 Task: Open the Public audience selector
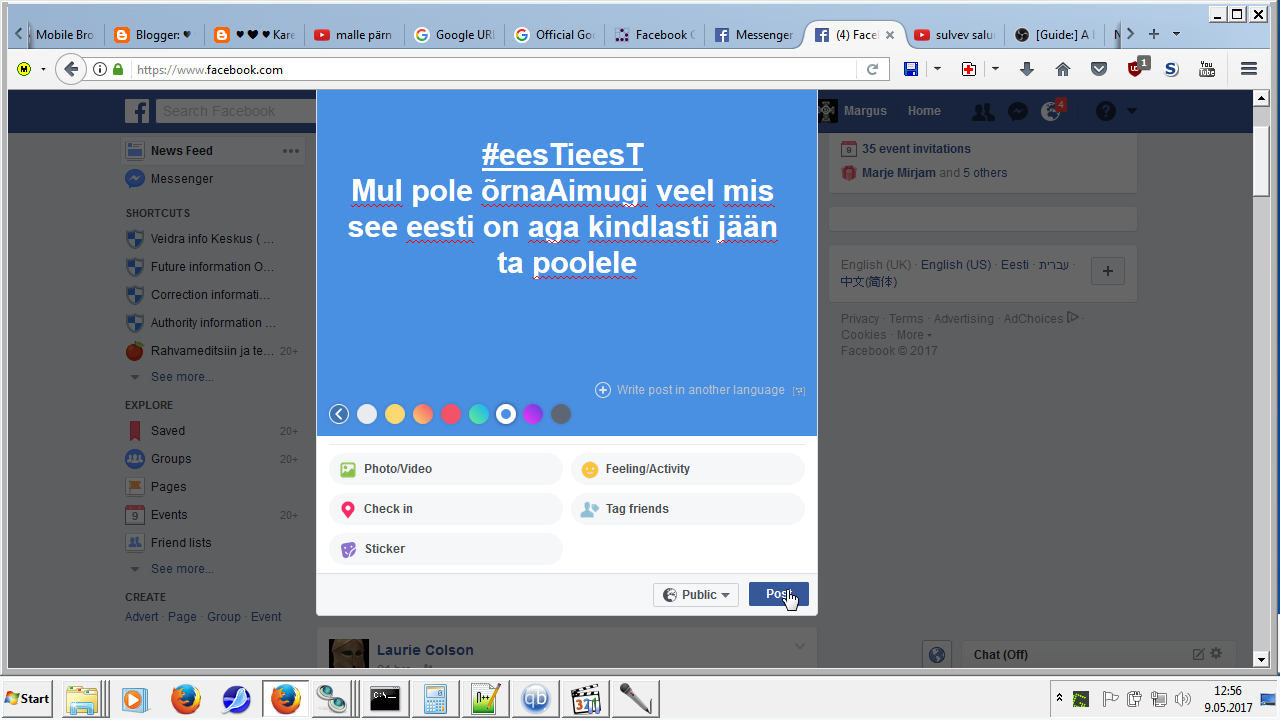tap(696, 595)
